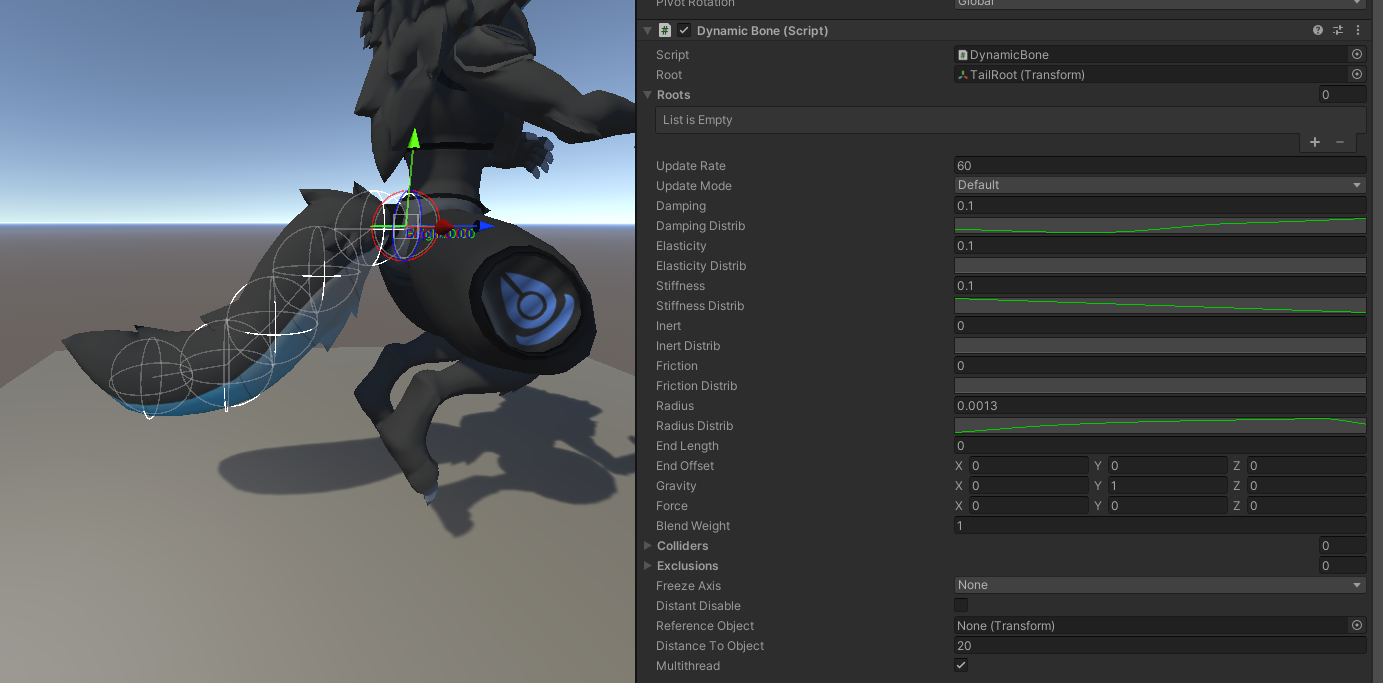Open object picker for Root TailRoot field
Viewport: 1383px width, 683px height.
[1357, 75]
